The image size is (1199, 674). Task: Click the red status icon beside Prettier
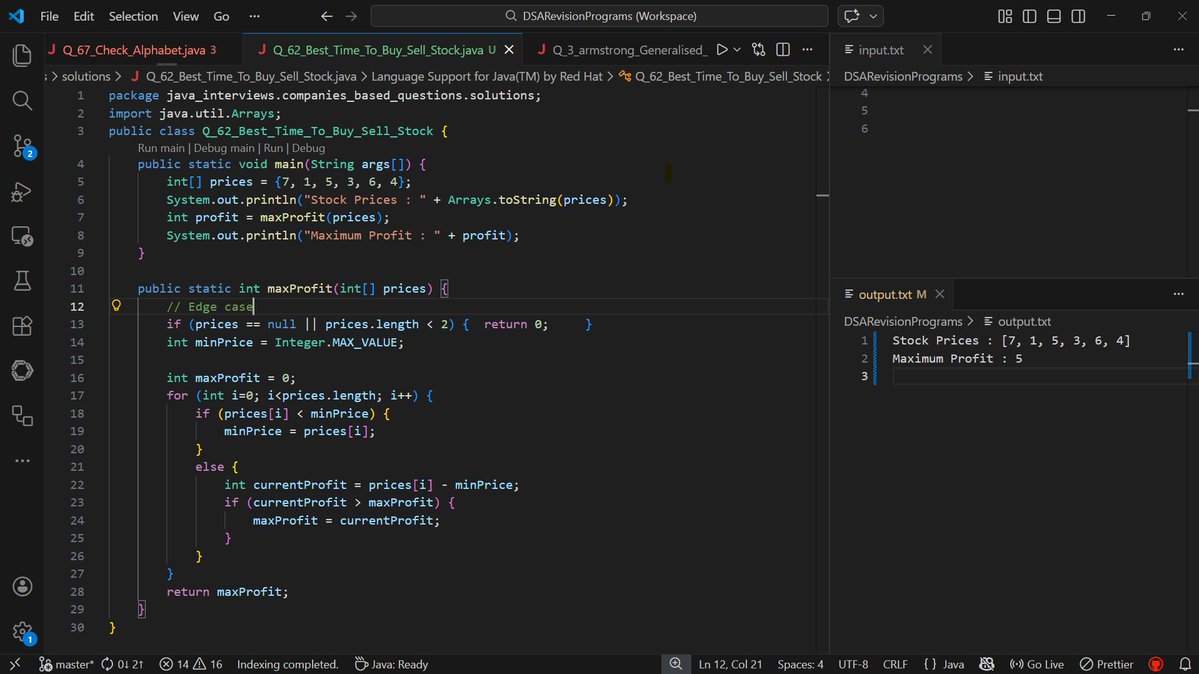coord(1155,664)
